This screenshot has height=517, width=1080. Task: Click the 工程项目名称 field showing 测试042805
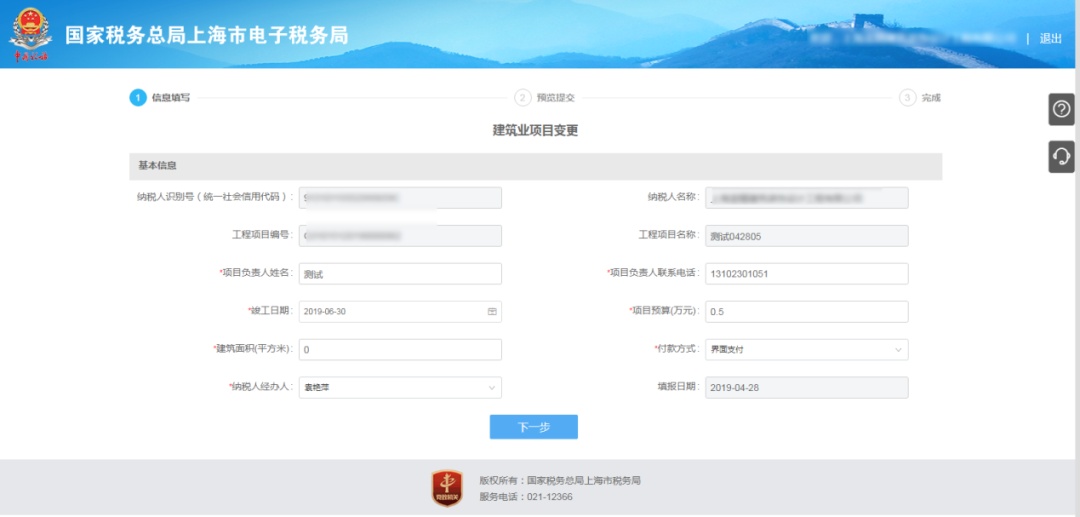click(x=806, y=236)
